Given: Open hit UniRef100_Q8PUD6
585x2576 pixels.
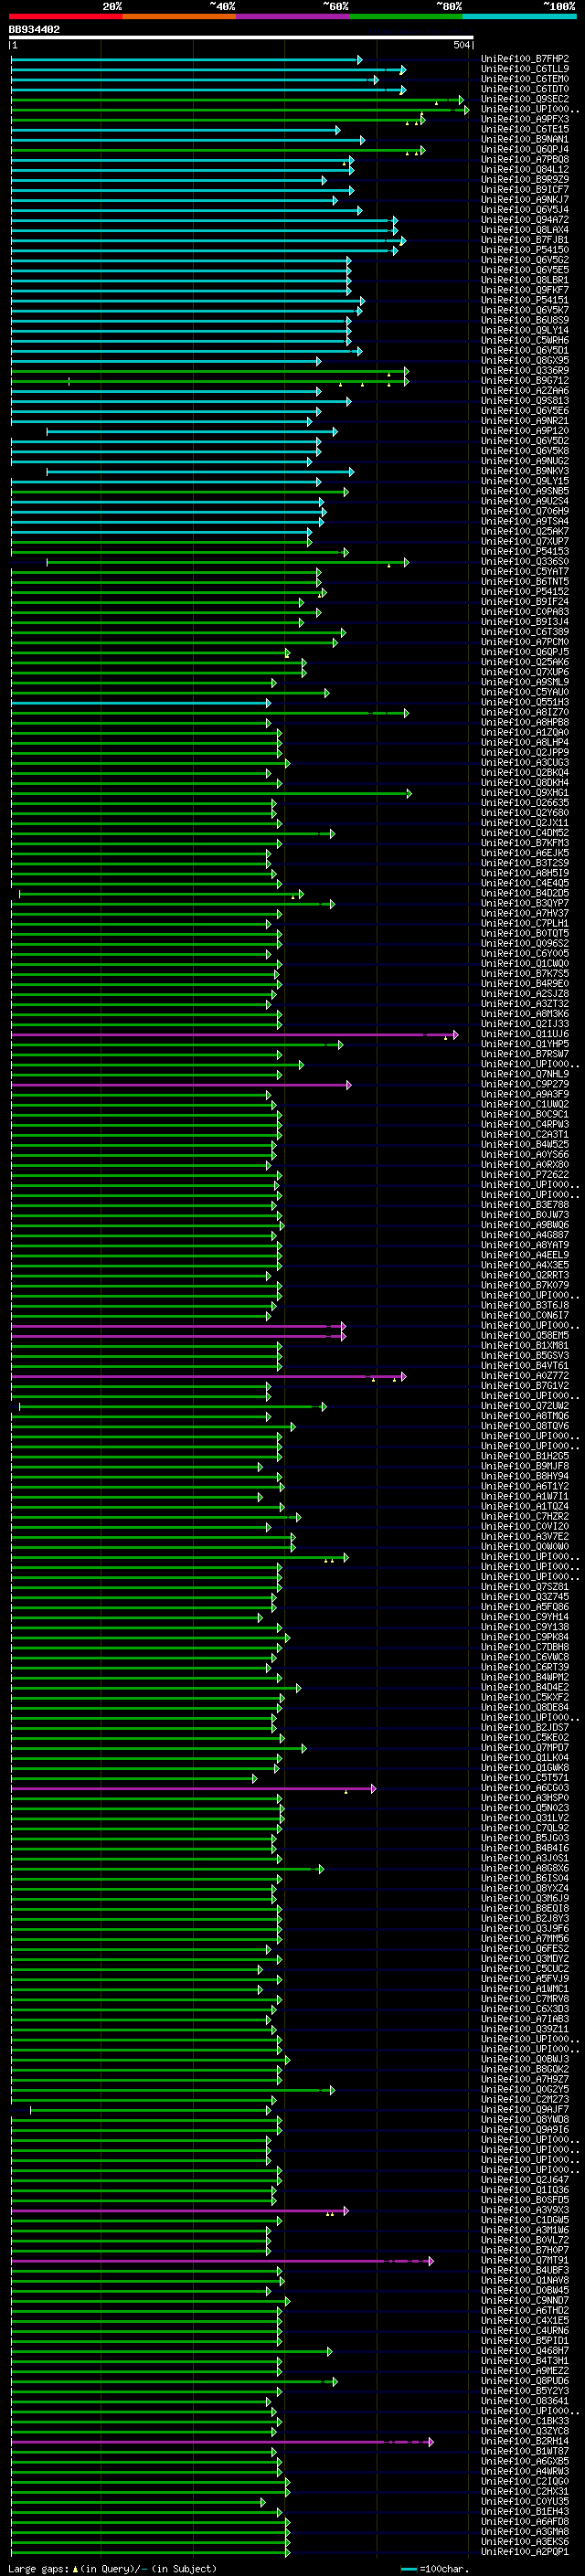Looking at the screenshot, I should 524,2382.
